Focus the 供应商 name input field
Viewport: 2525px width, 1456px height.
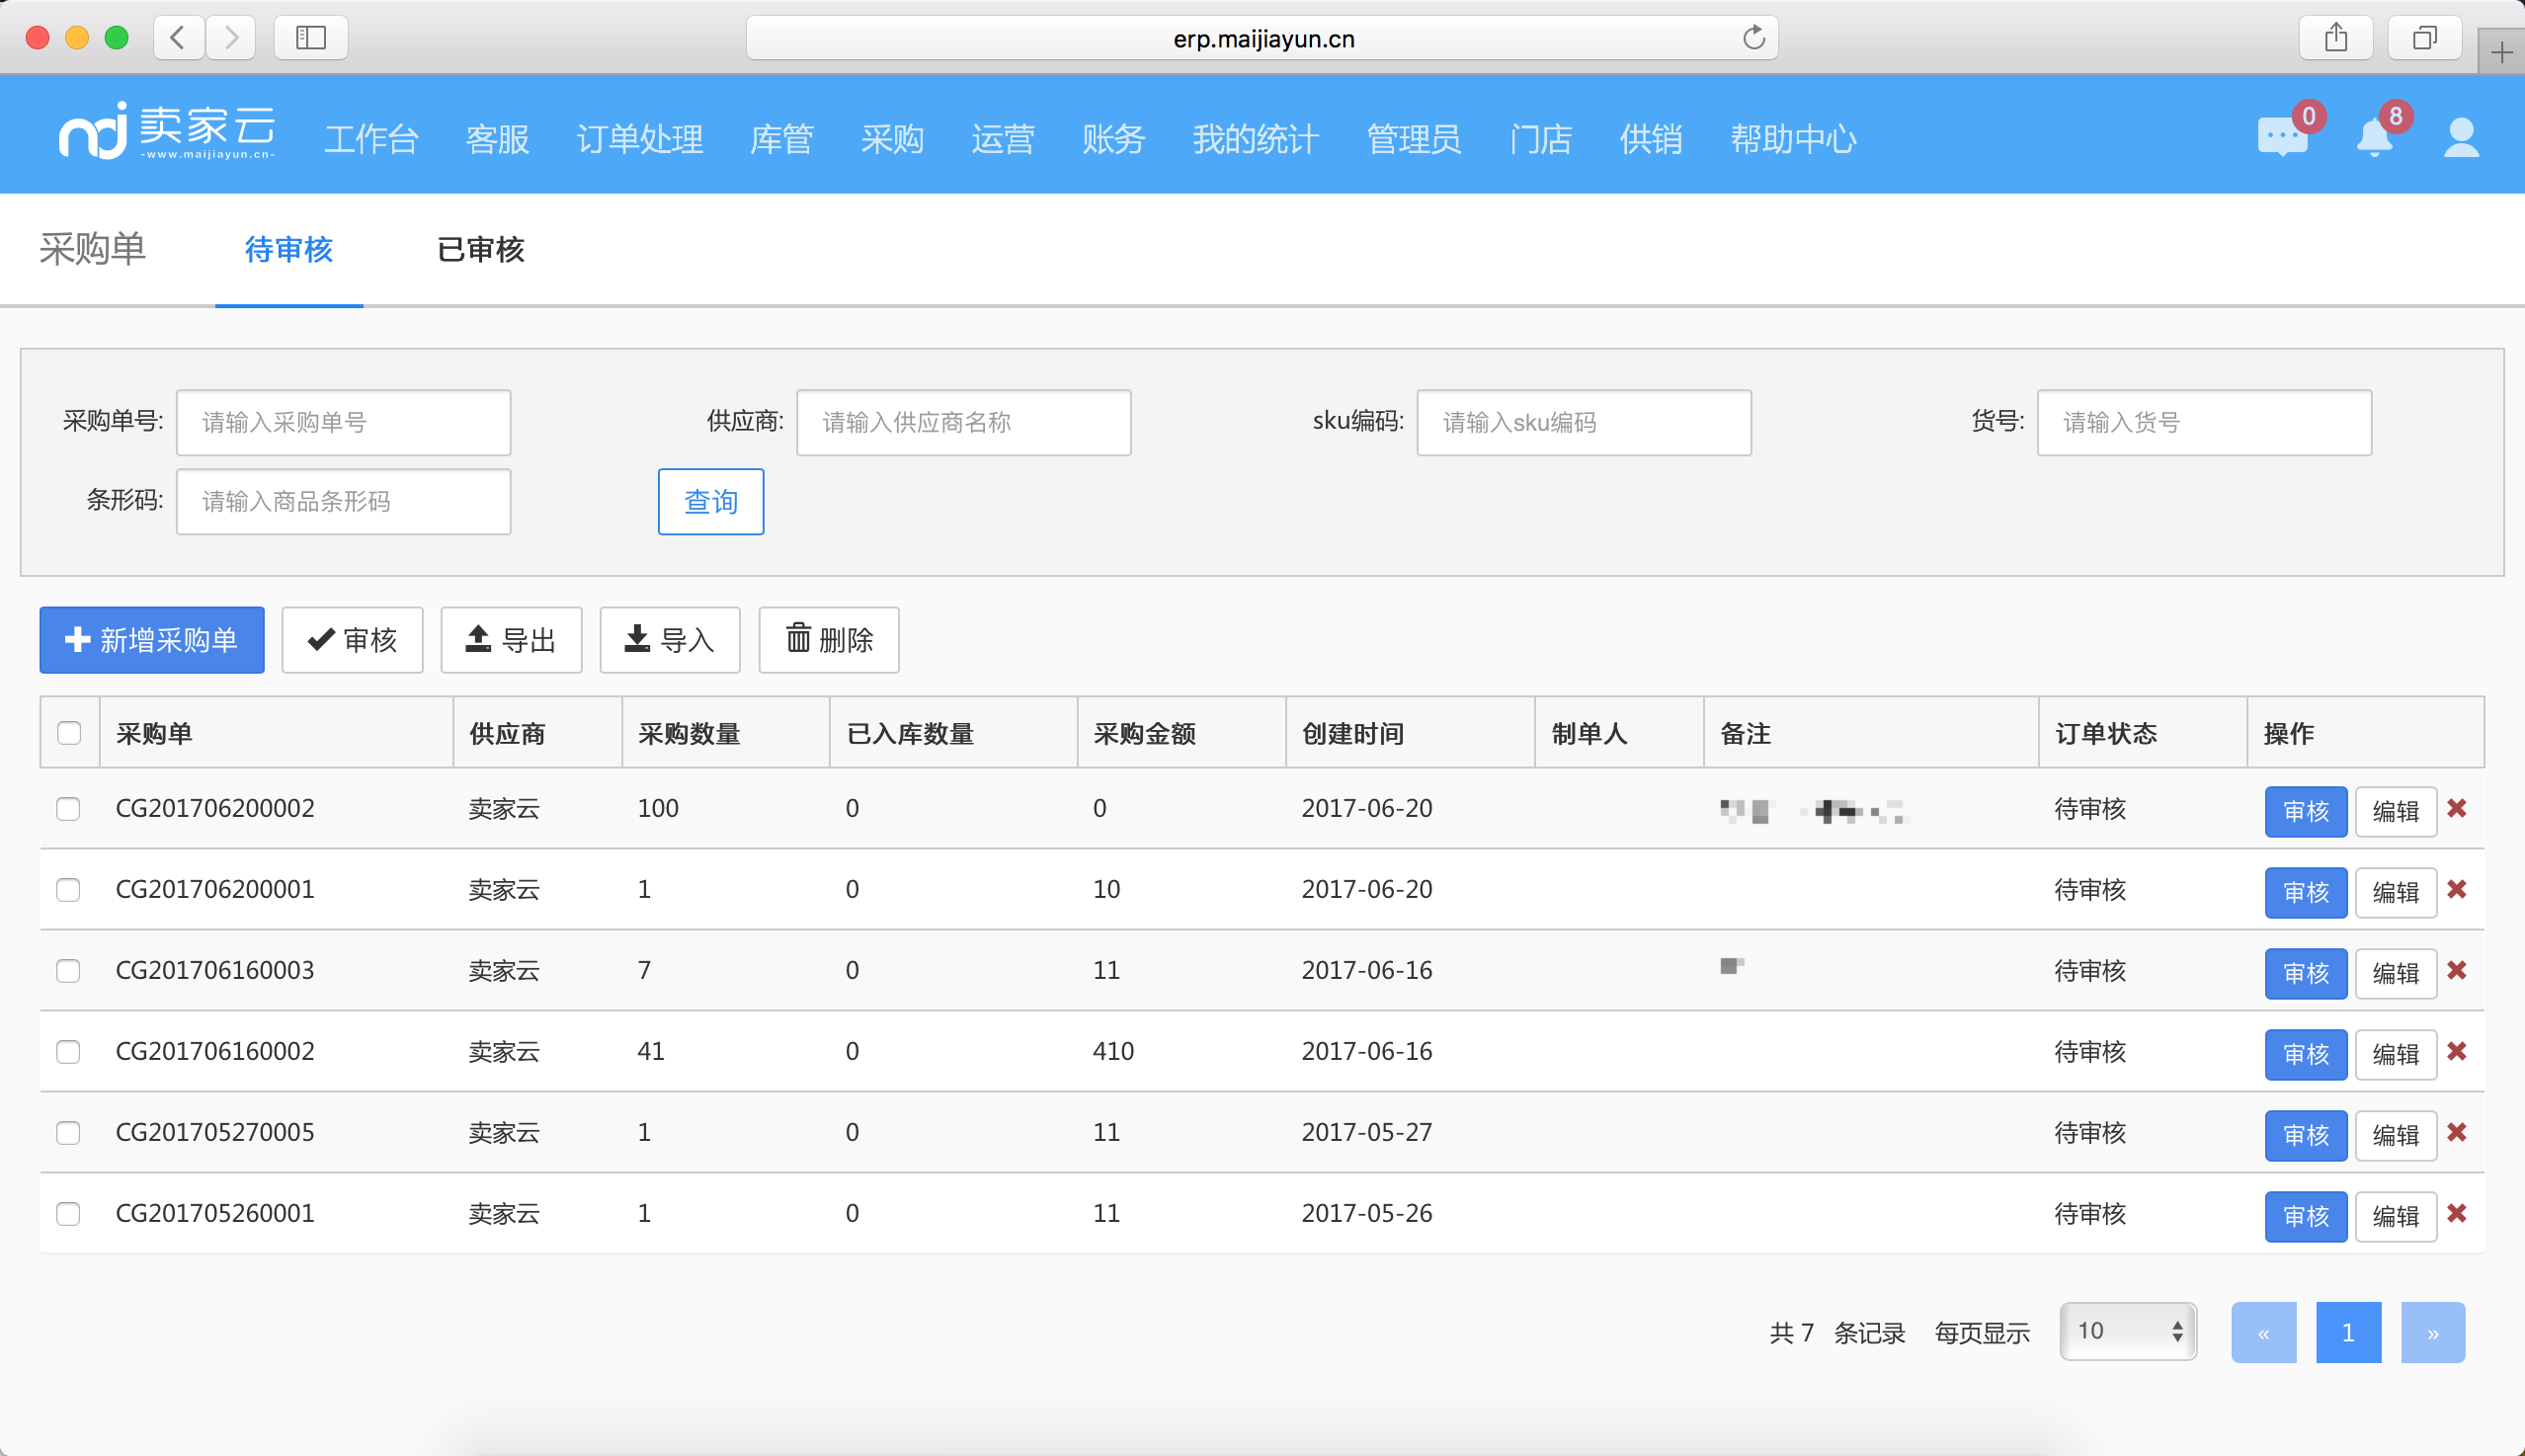[964, 422]
